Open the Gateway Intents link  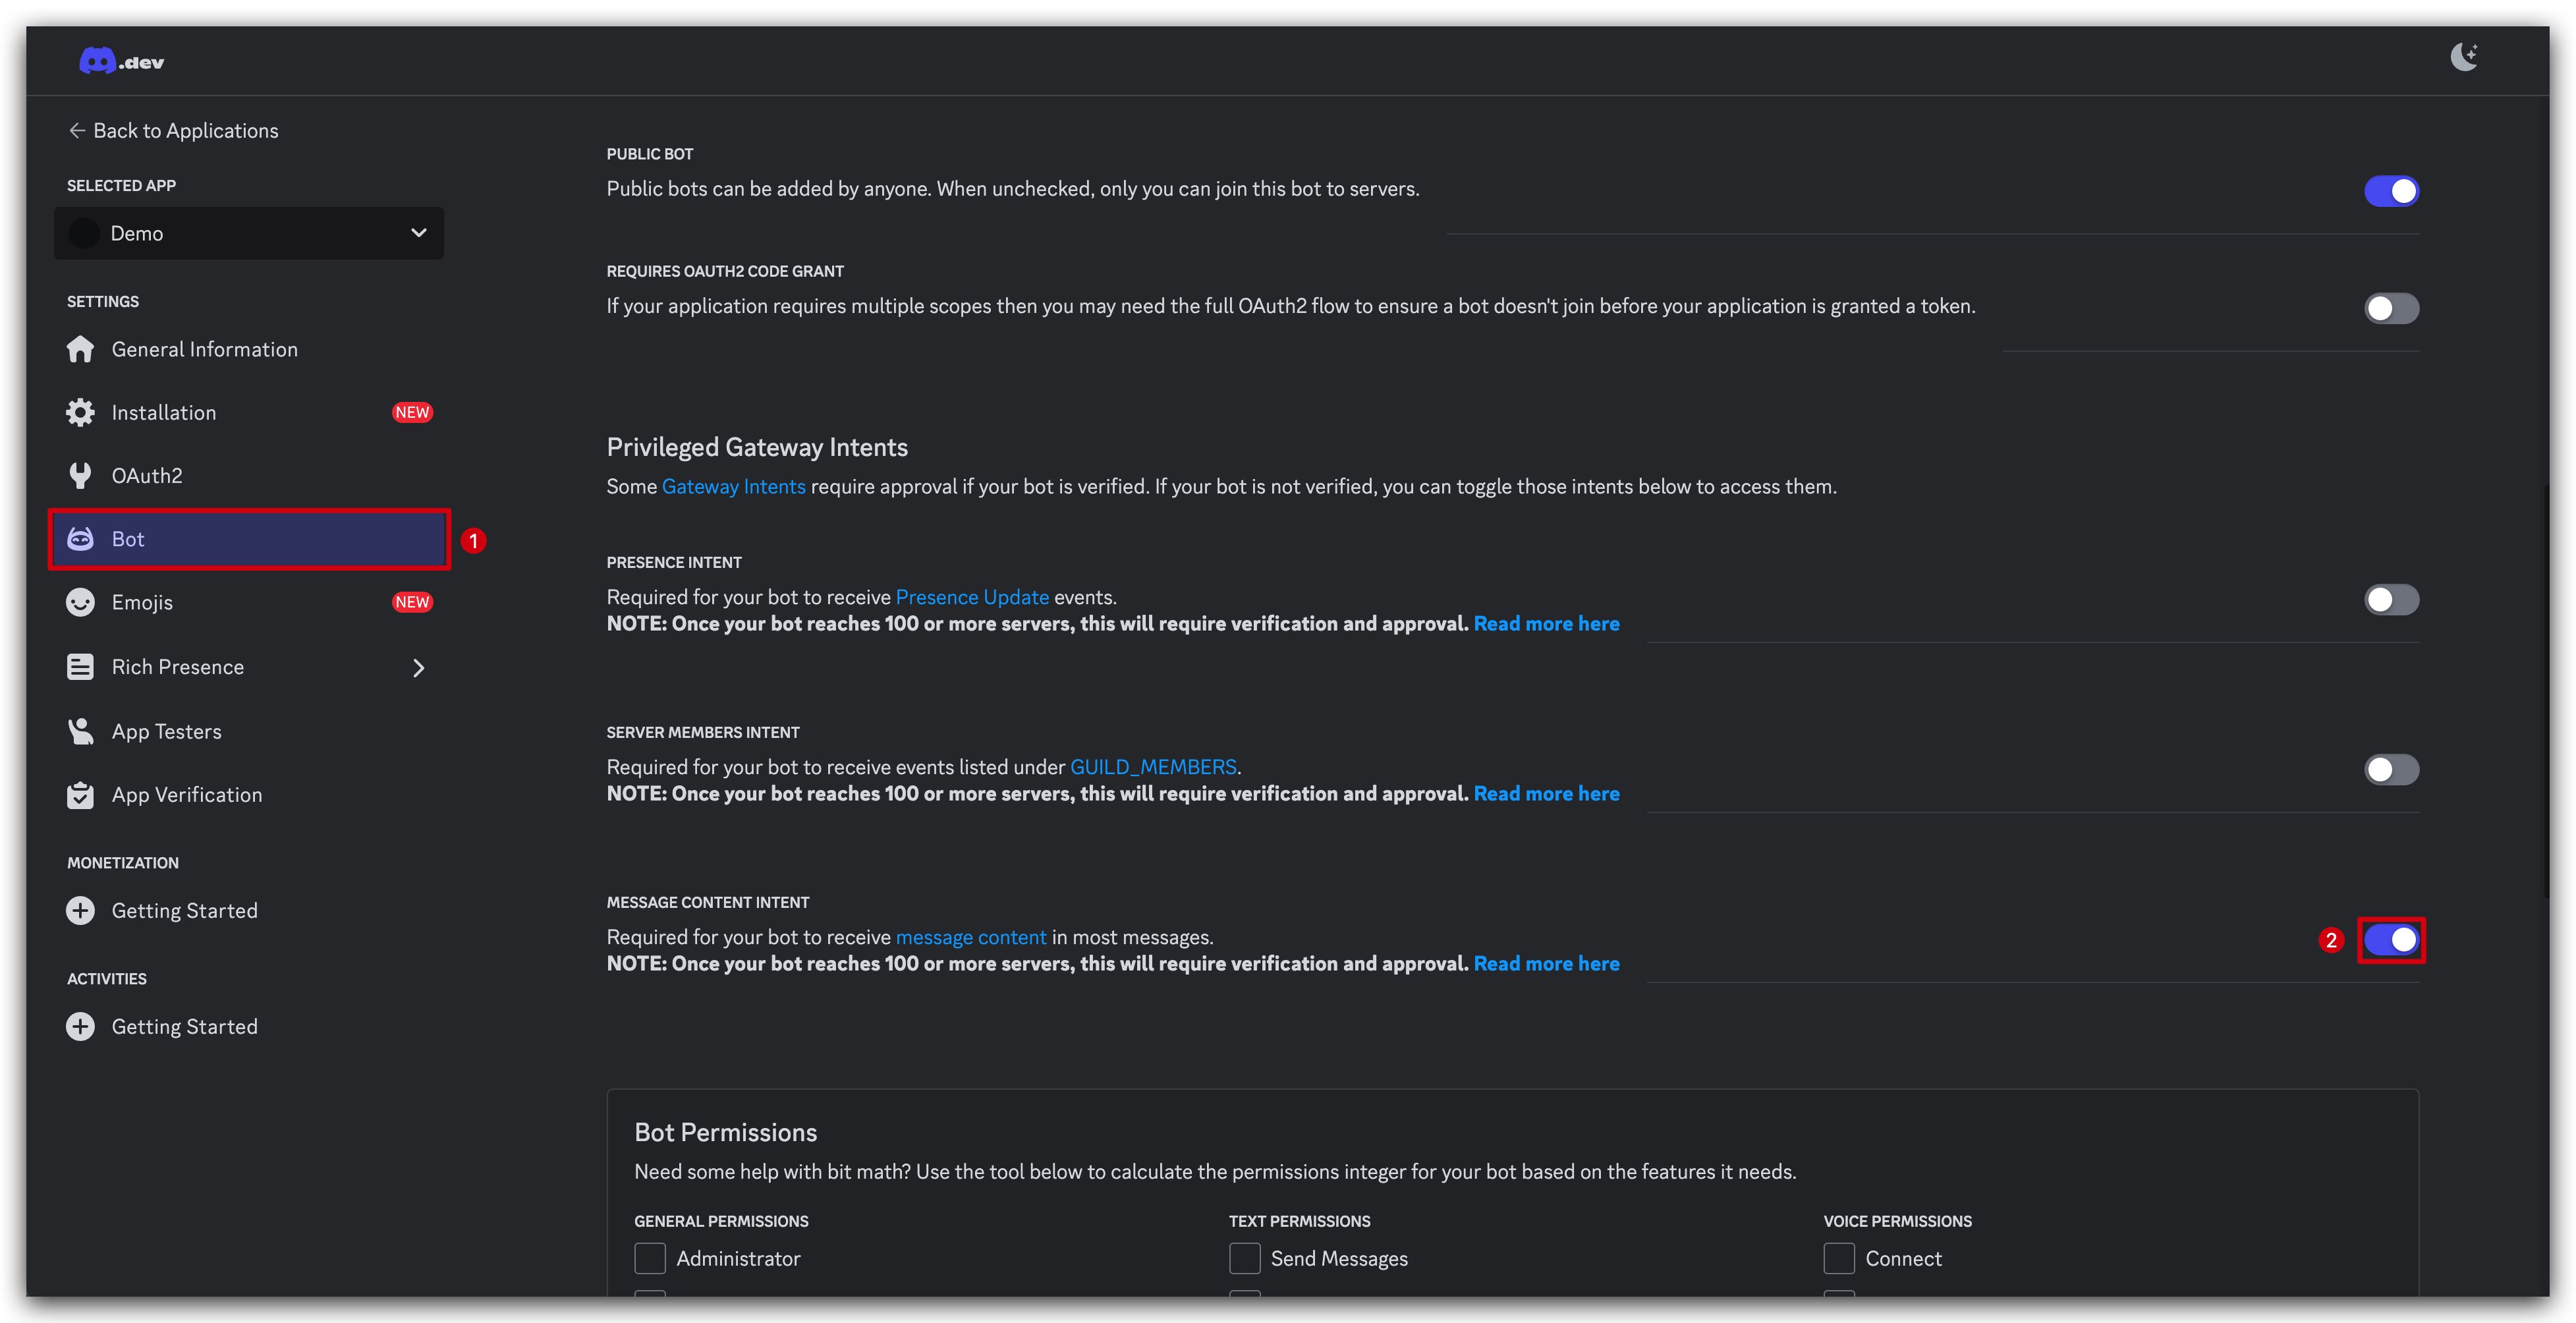733,486
